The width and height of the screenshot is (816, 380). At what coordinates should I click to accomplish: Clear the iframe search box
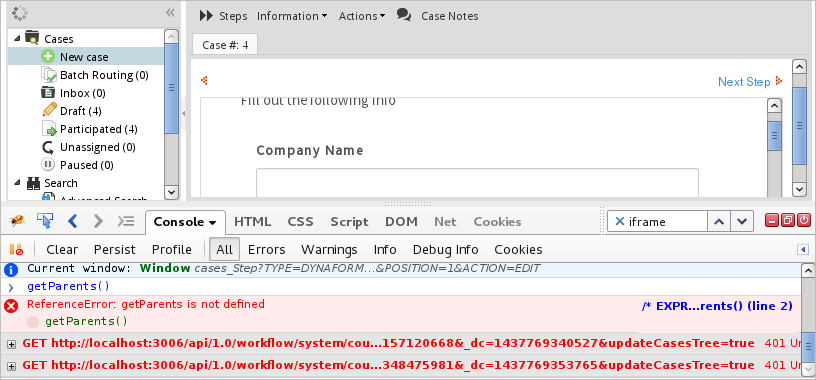pyautogui.click(x=619, y=222)
